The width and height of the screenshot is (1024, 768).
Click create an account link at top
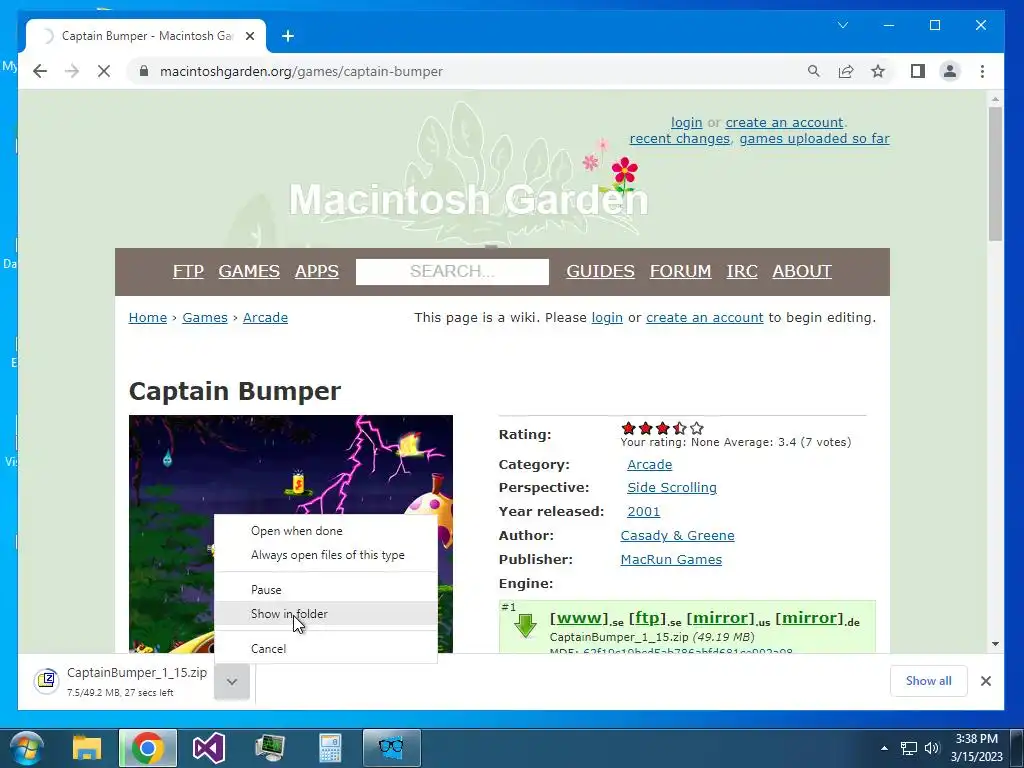click(784, 123)
